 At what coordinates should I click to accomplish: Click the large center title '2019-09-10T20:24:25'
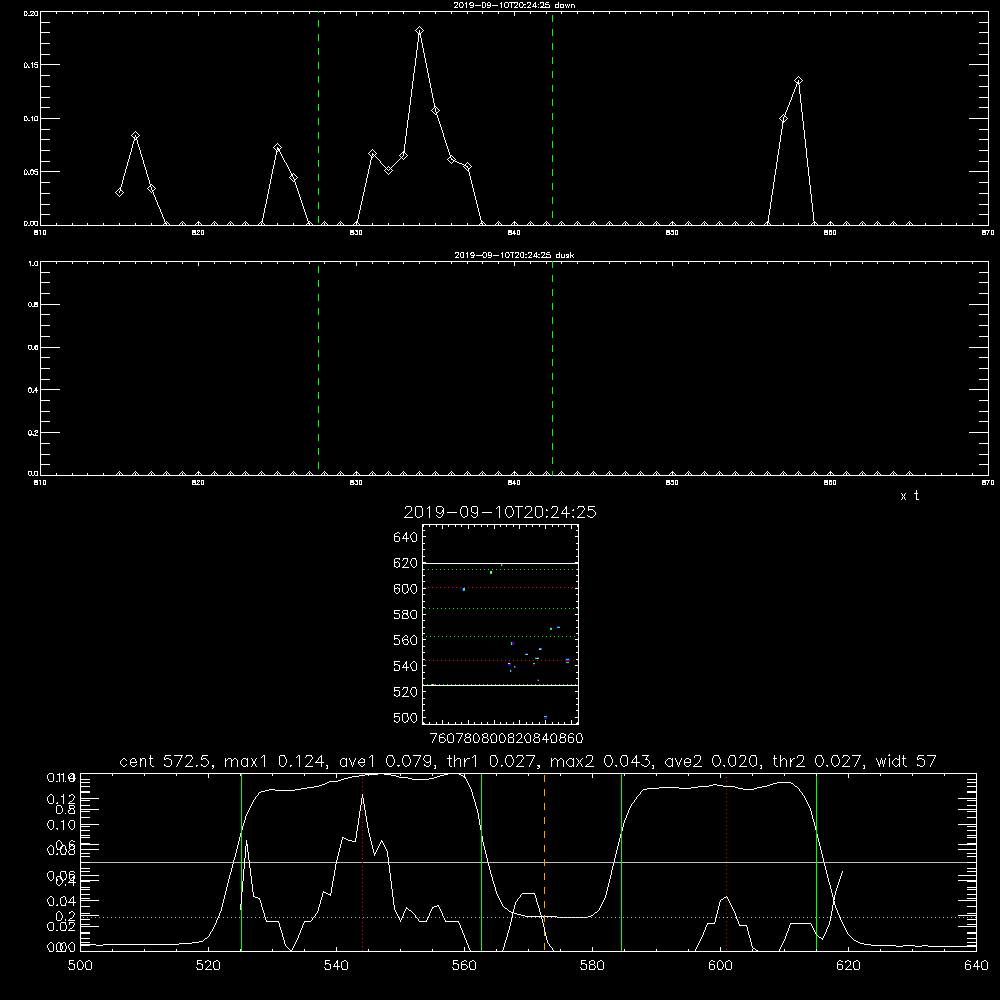[x=500, y=512]
